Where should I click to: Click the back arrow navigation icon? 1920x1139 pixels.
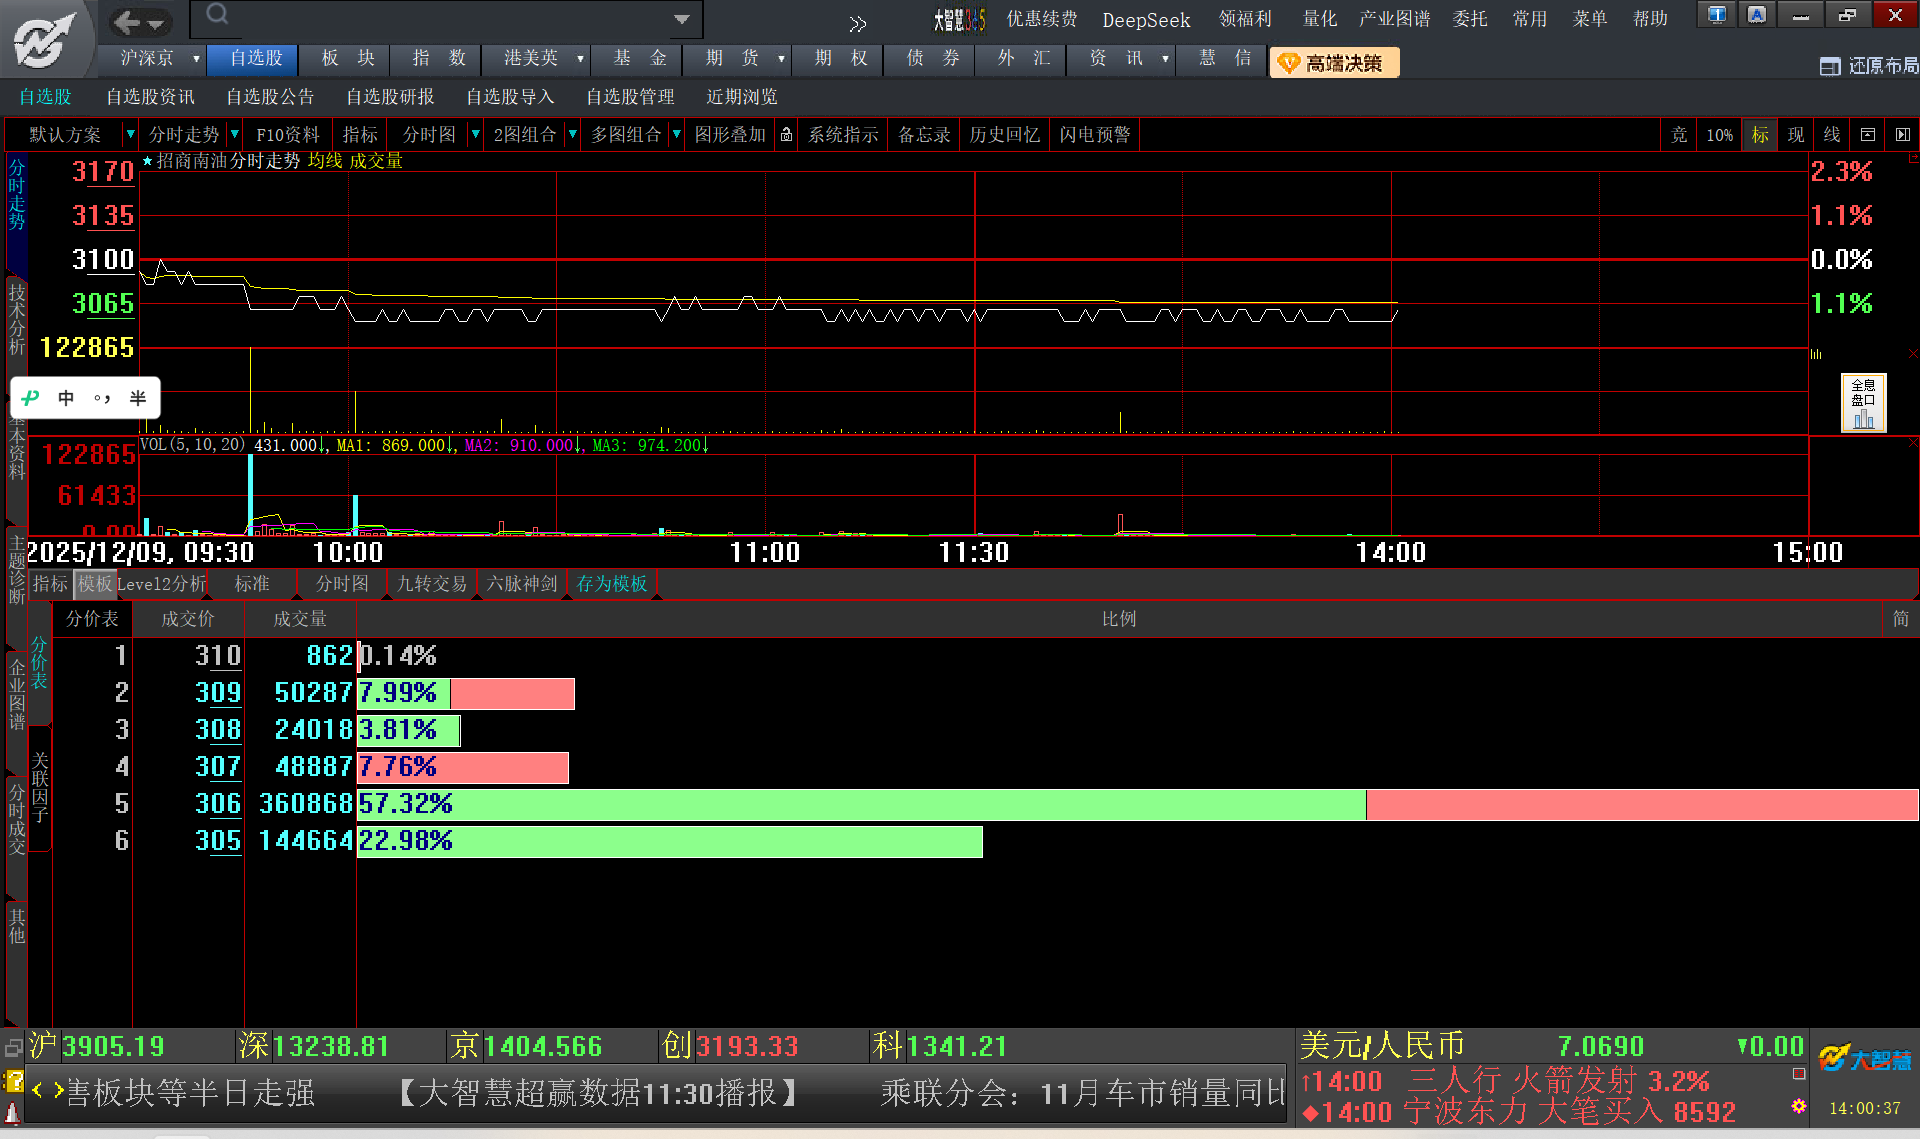pos(126,21)
